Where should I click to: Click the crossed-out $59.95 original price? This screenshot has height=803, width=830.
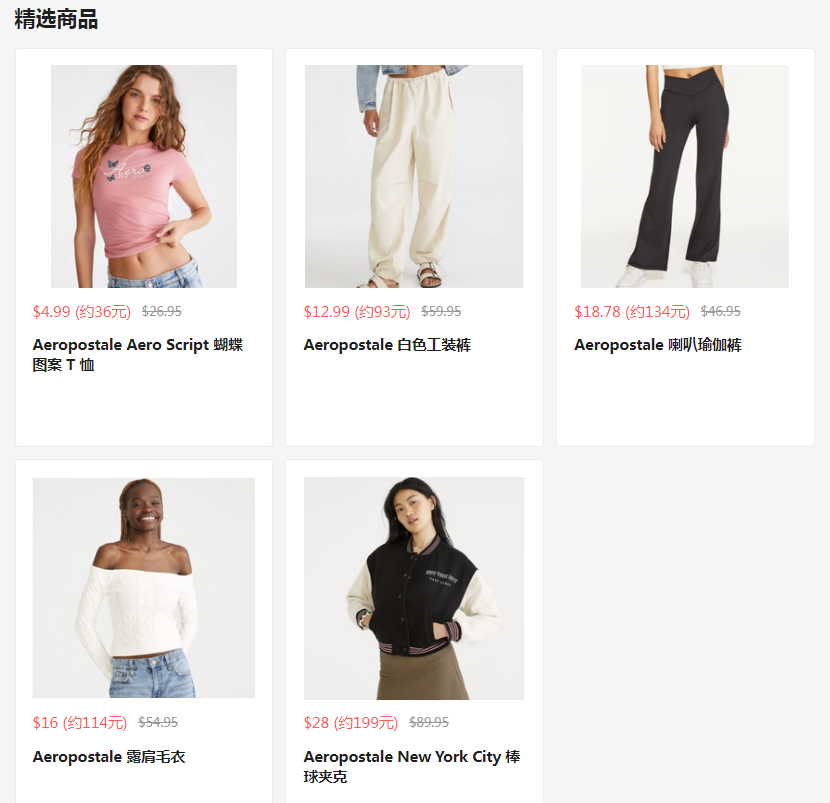point(441,311)
